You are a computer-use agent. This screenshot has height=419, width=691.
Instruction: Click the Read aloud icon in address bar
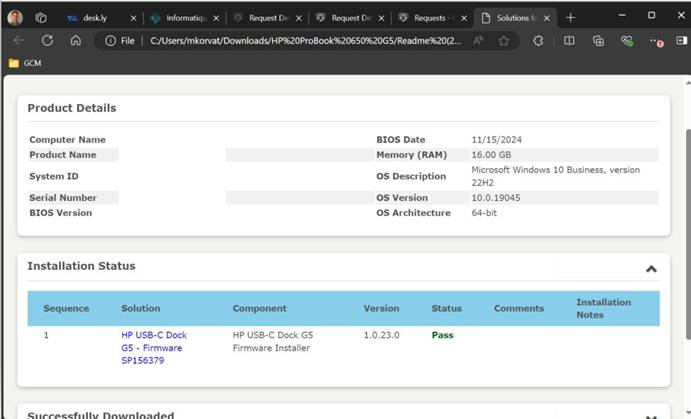pyautogui.click(x=478, y=41)
